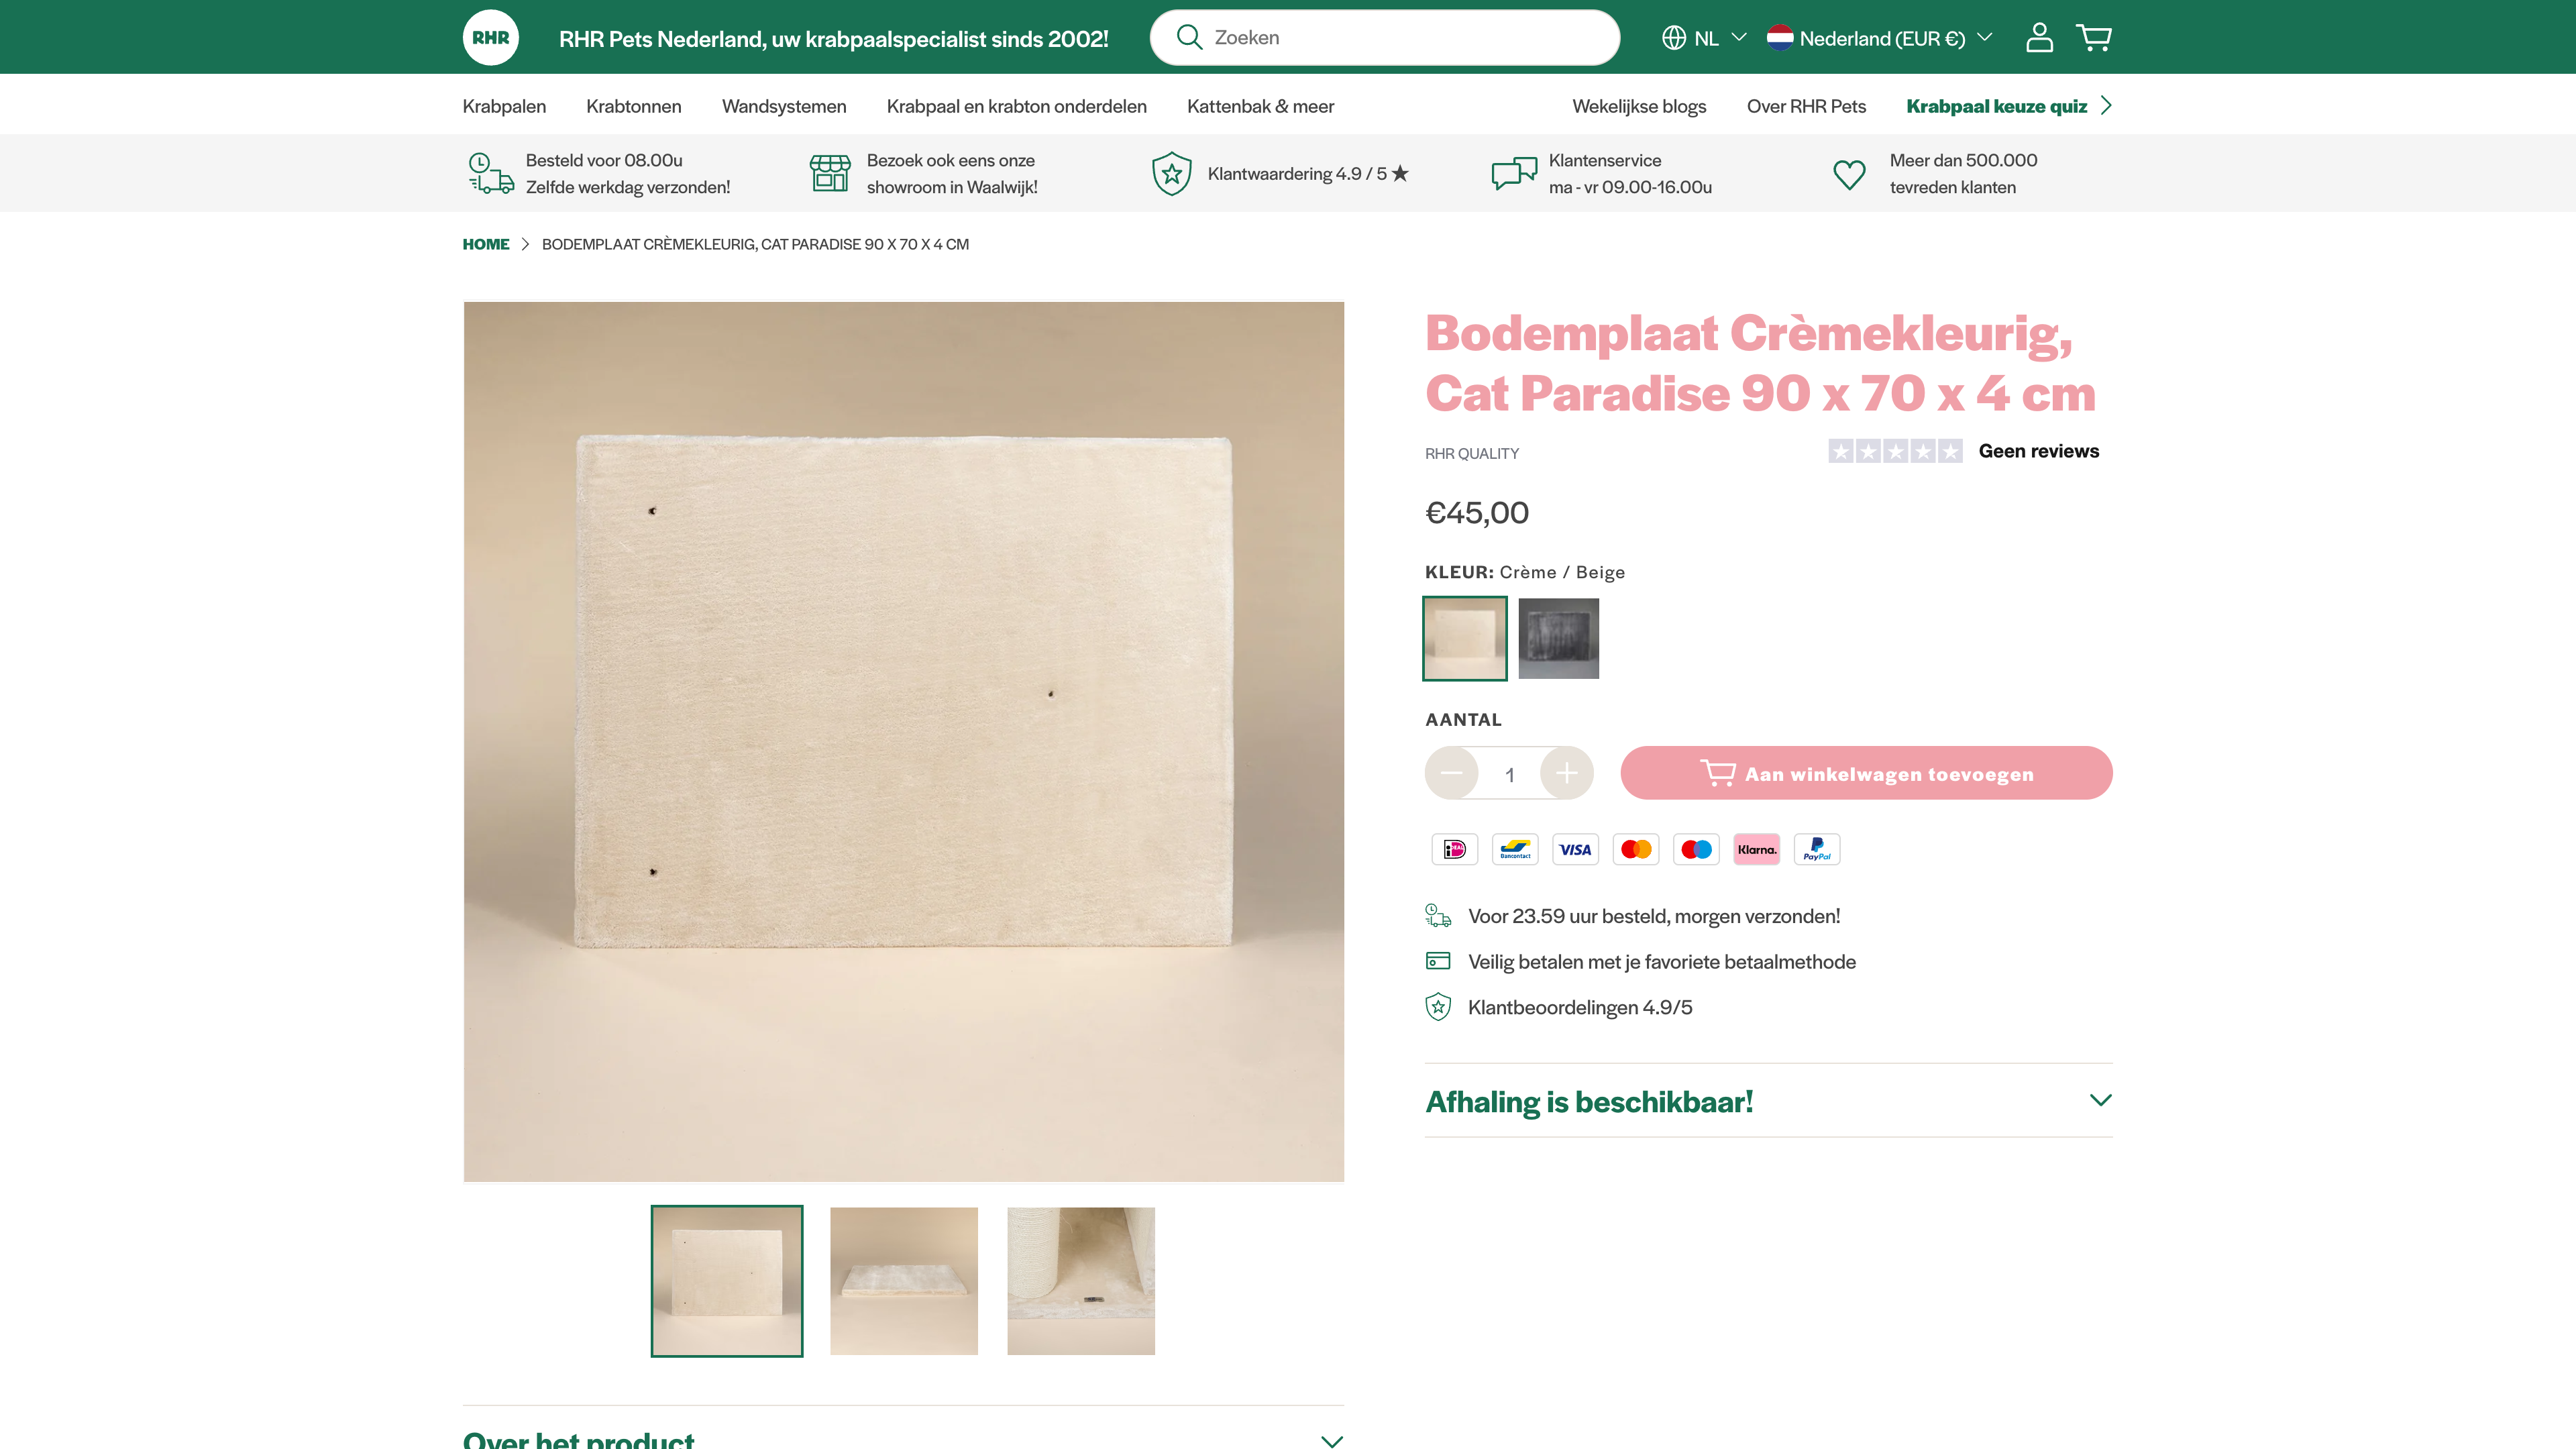The width and height of the screenshot is (2576, 1449).
Task: Click the PayPal payment icon
Action: (1817, 849)
